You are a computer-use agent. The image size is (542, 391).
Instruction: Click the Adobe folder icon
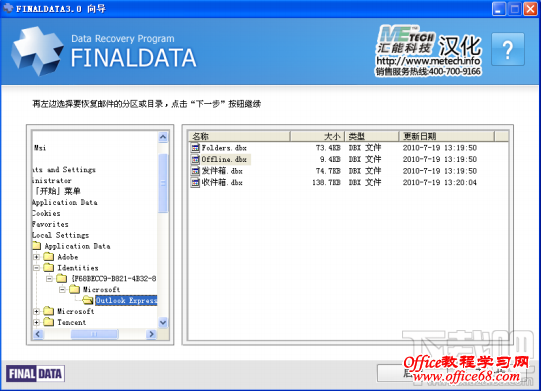tap(49, 257)
